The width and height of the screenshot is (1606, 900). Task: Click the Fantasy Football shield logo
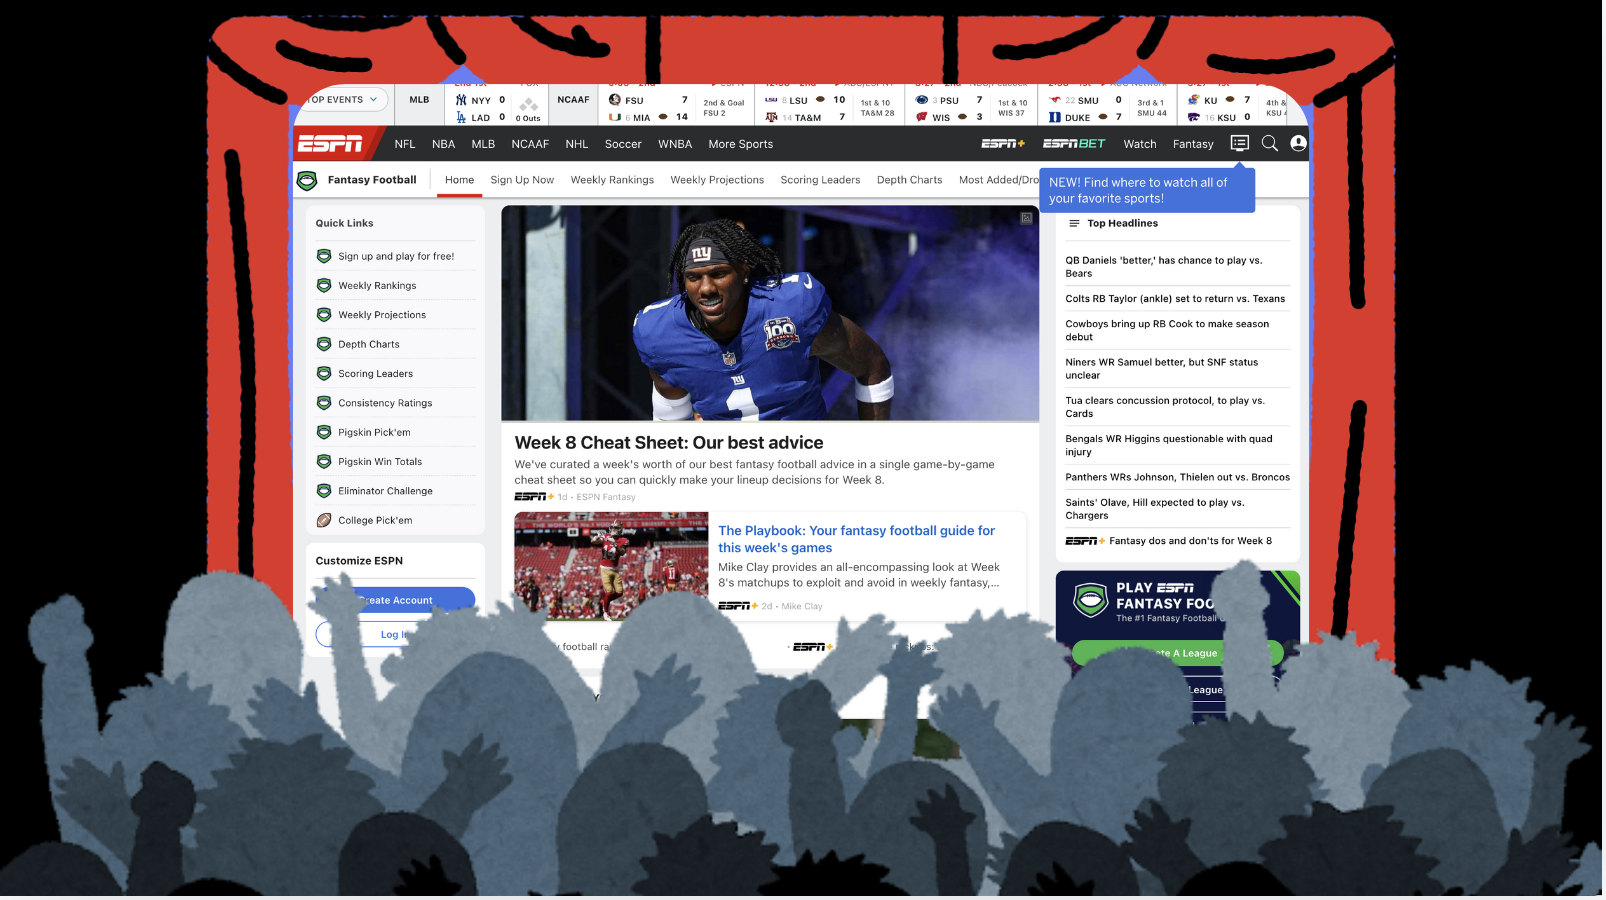(x=307, y=180)
